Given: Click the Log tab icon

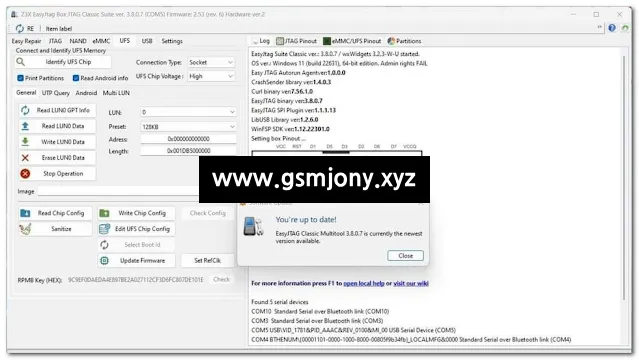Looking at the screenshot, I should [x=255, y=41].
